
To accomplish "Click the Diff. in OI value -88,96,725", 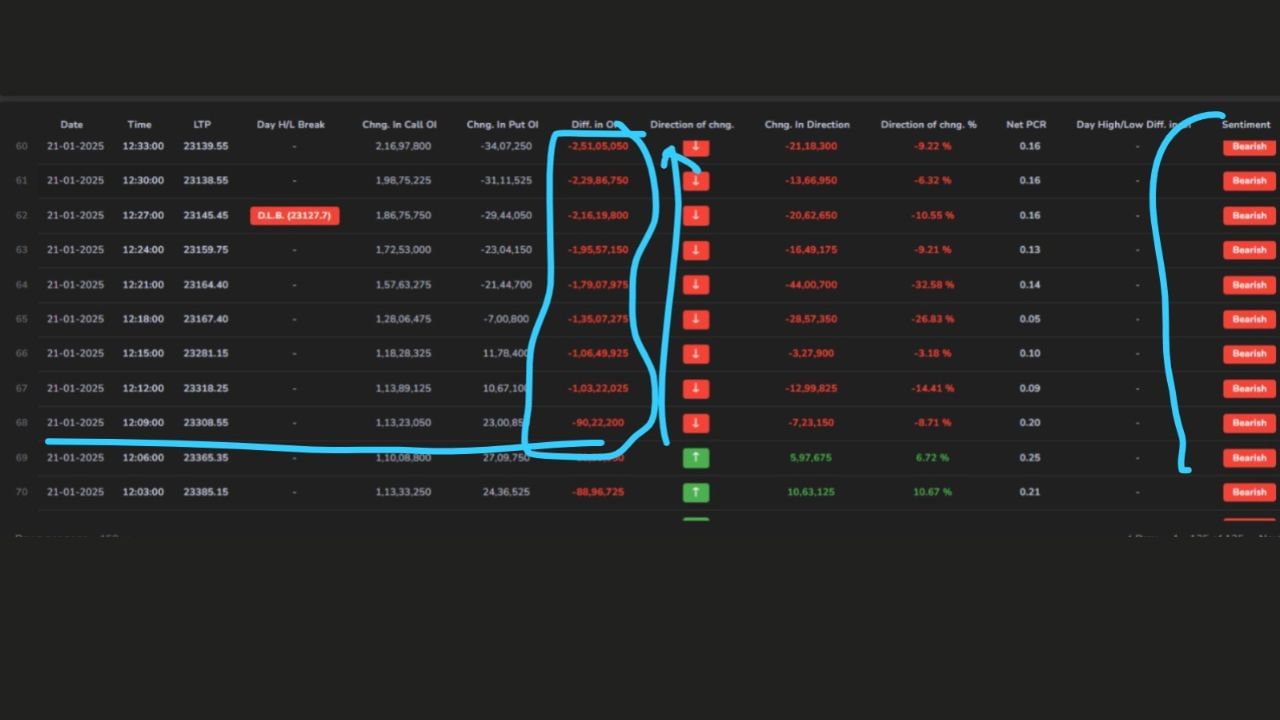I will pos(597,492).
